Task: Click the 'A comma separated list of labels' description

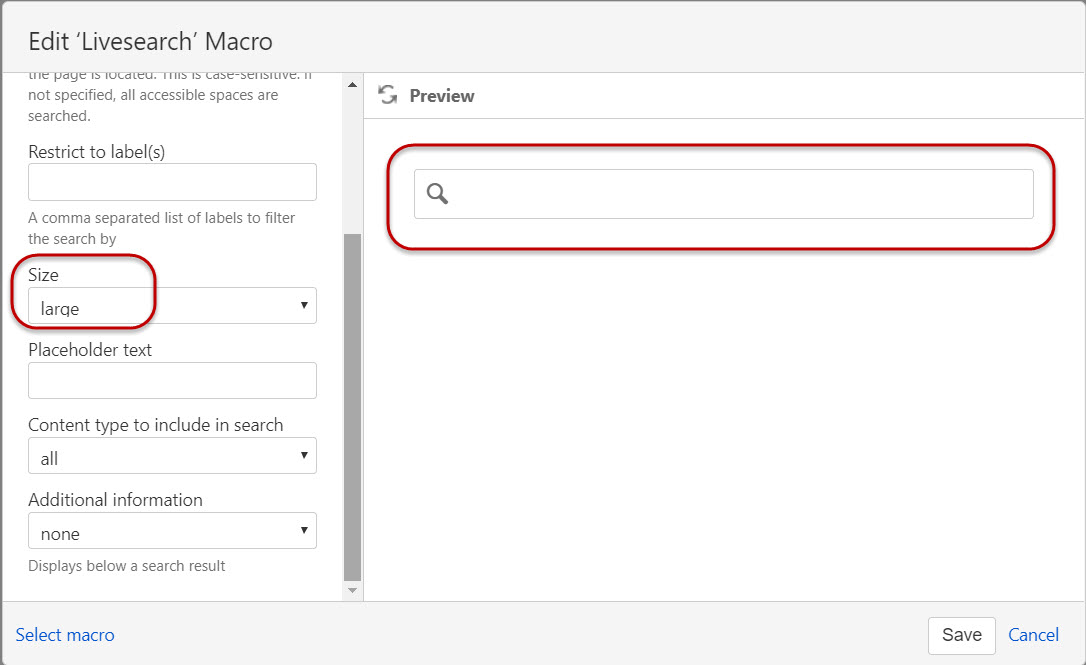Action: (161, 228)
